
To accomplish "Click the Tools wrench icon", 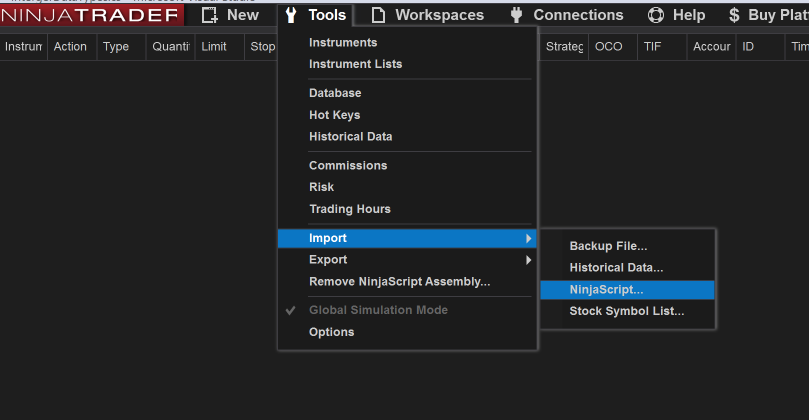I will [291, 15].
